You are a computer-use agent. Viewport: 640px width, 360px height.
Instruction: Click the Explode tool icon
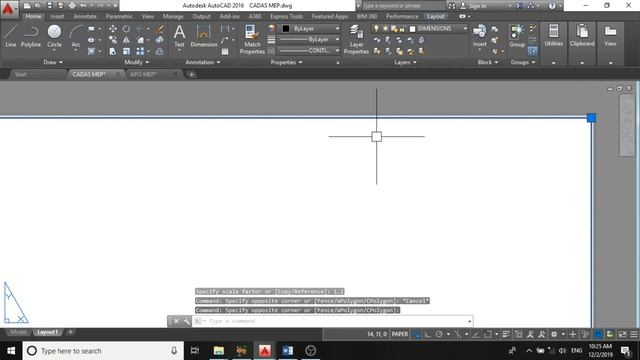[160, 40]
